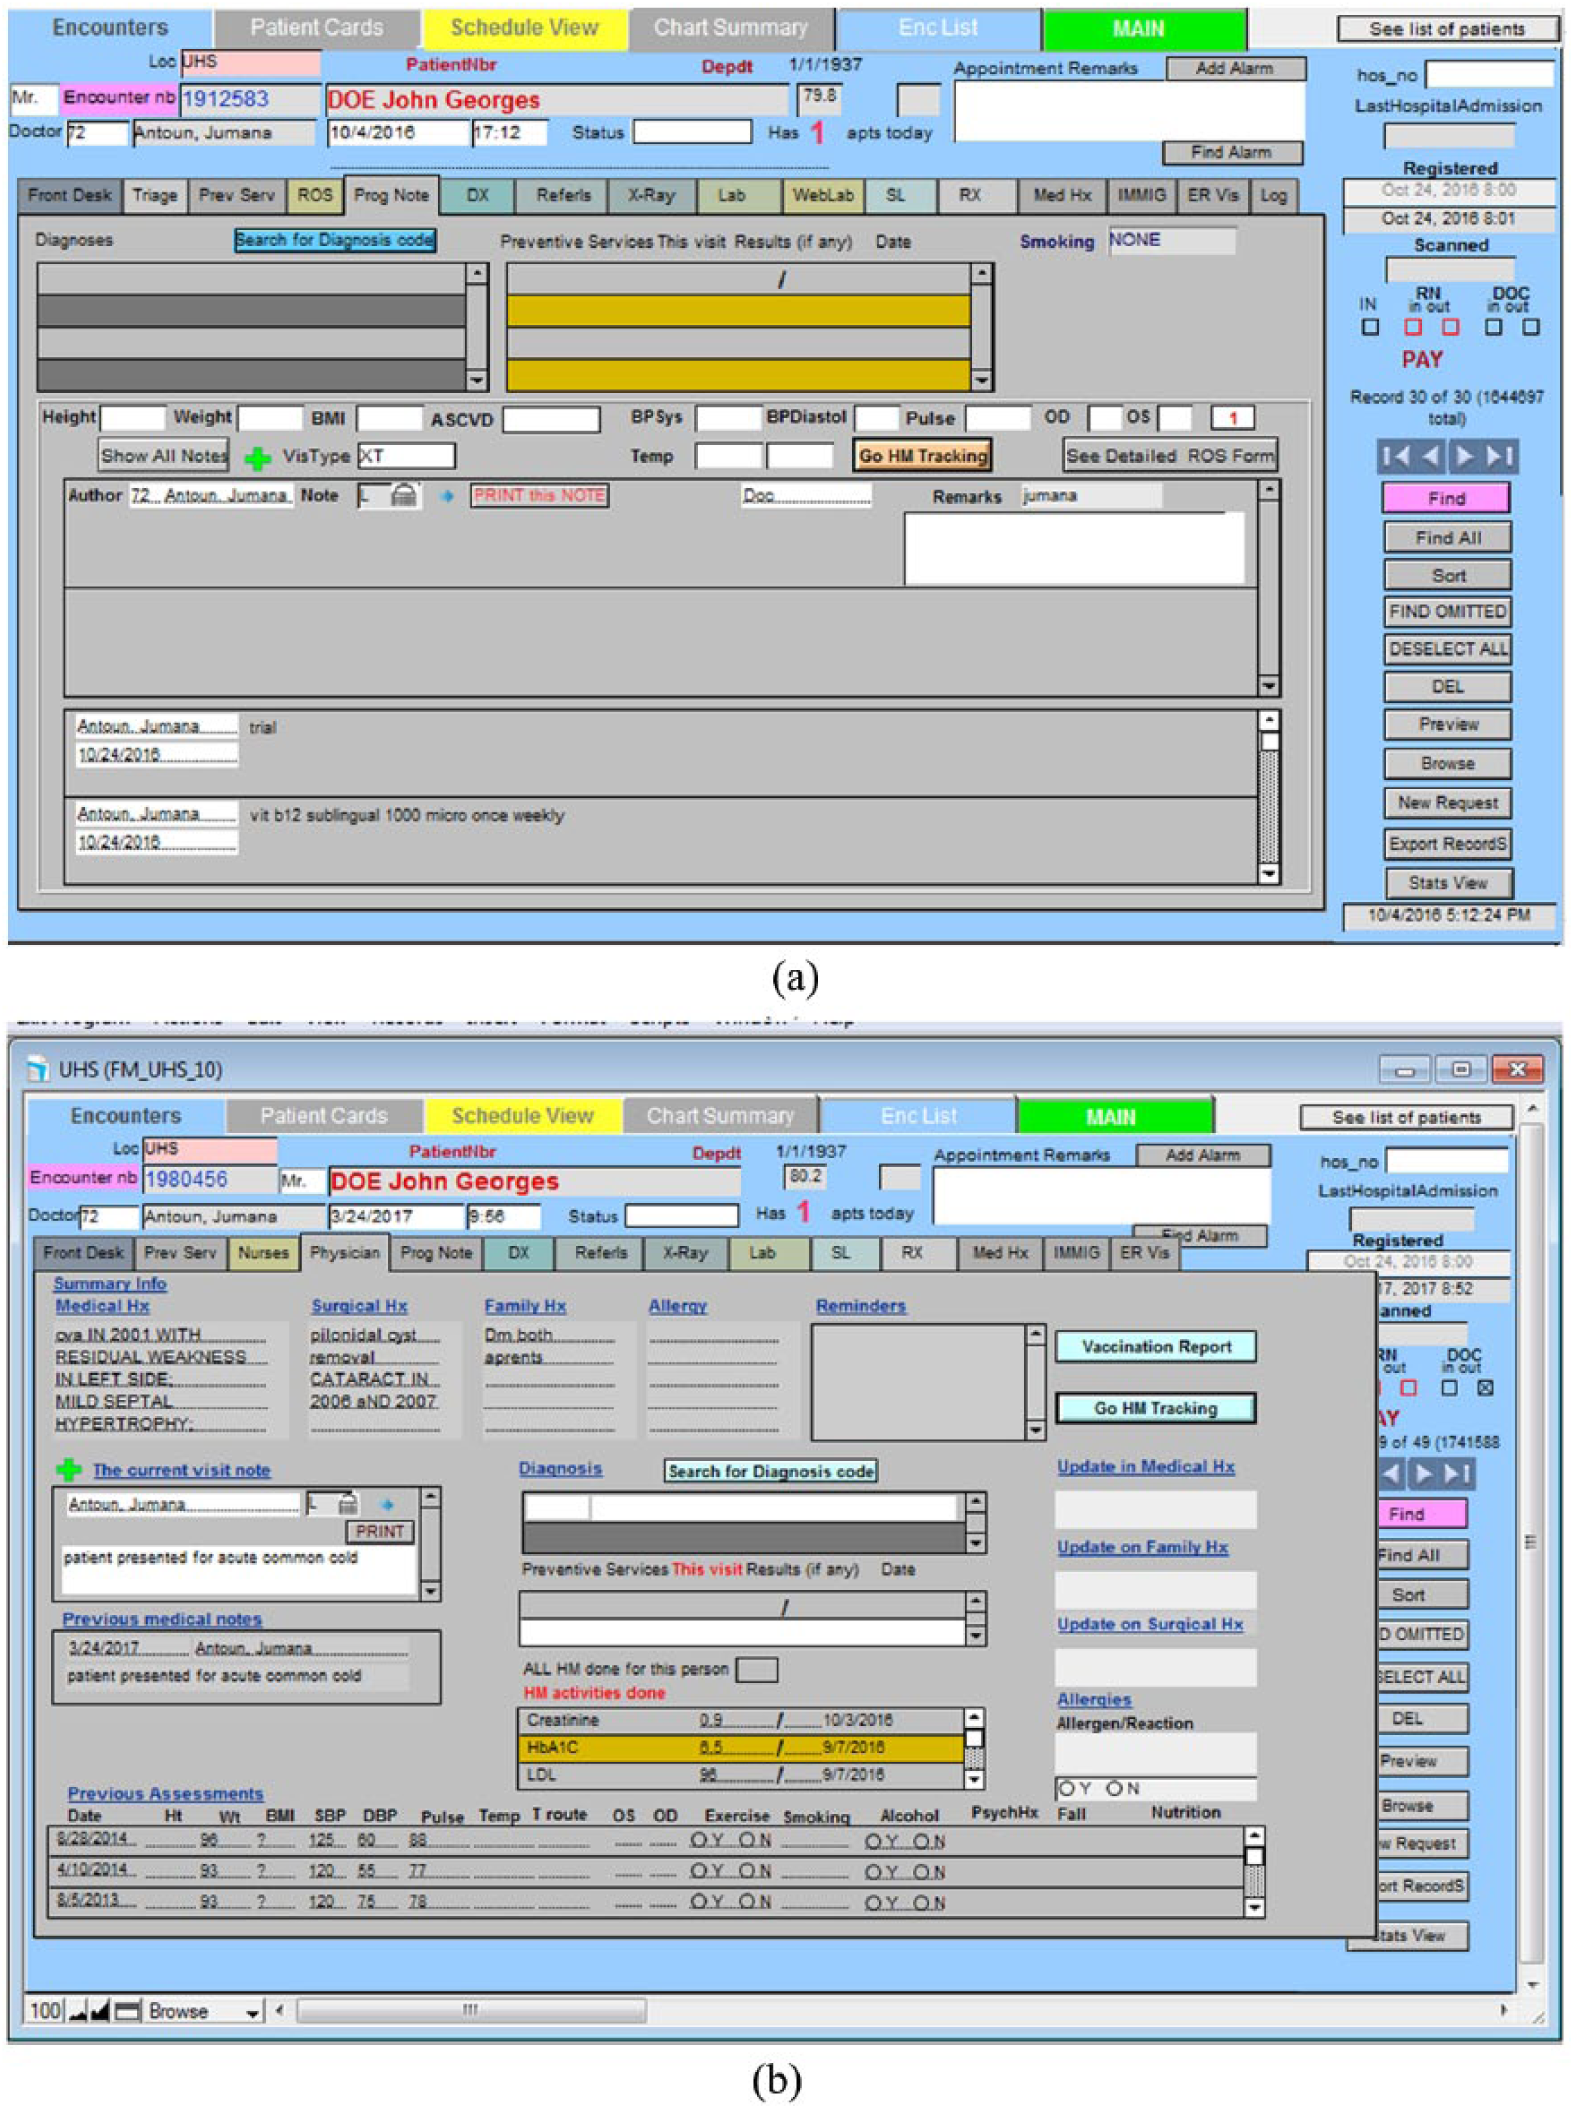1574x2109 pixels.
Task: Click the zoom in icon in the status bar
Action: (100, 2010)
